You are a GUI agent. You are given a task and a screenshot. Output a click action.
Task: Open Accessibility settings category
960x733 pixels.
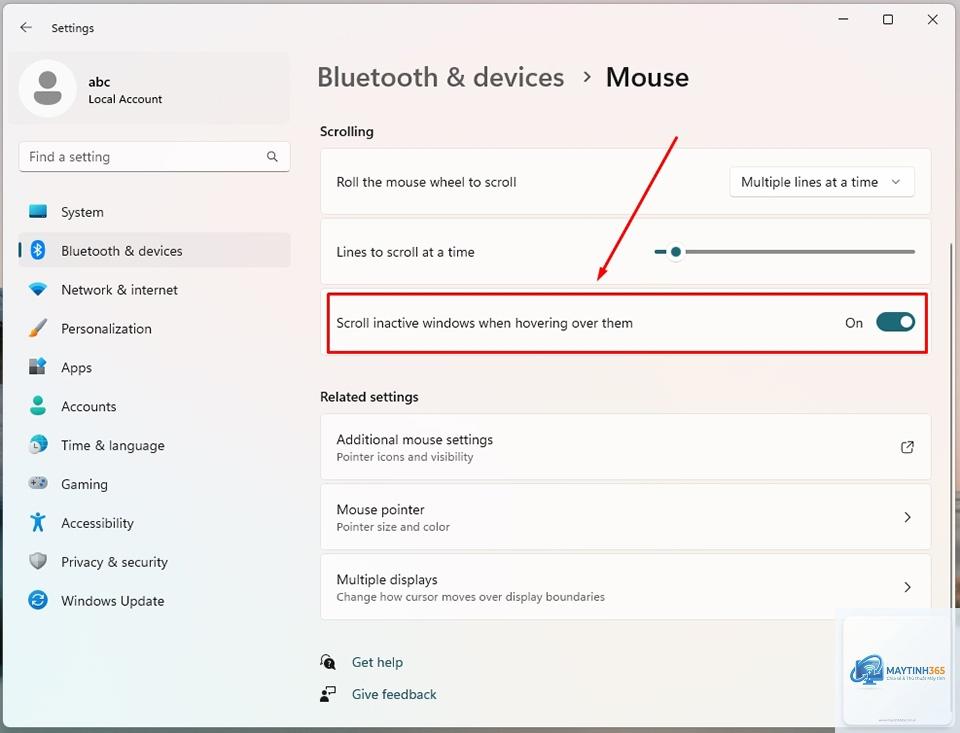(154, 523)
